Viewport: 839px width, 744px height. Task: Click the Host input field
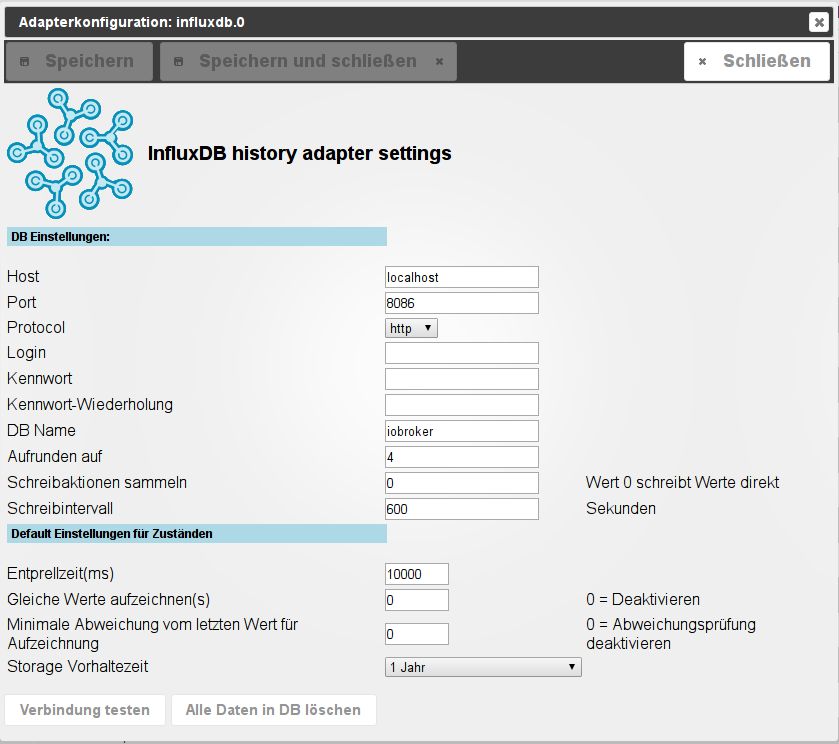pyautogui.click(x=462, y=277)
